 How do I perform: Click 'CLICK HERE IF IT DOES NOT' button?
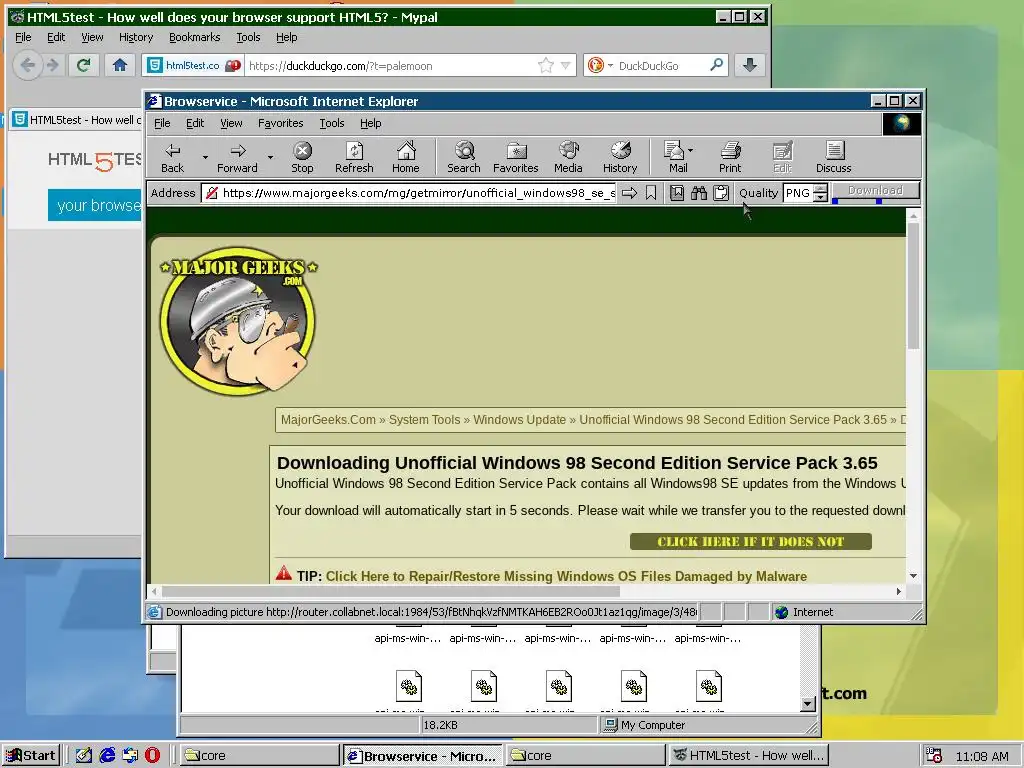click(x=750, y=541)
